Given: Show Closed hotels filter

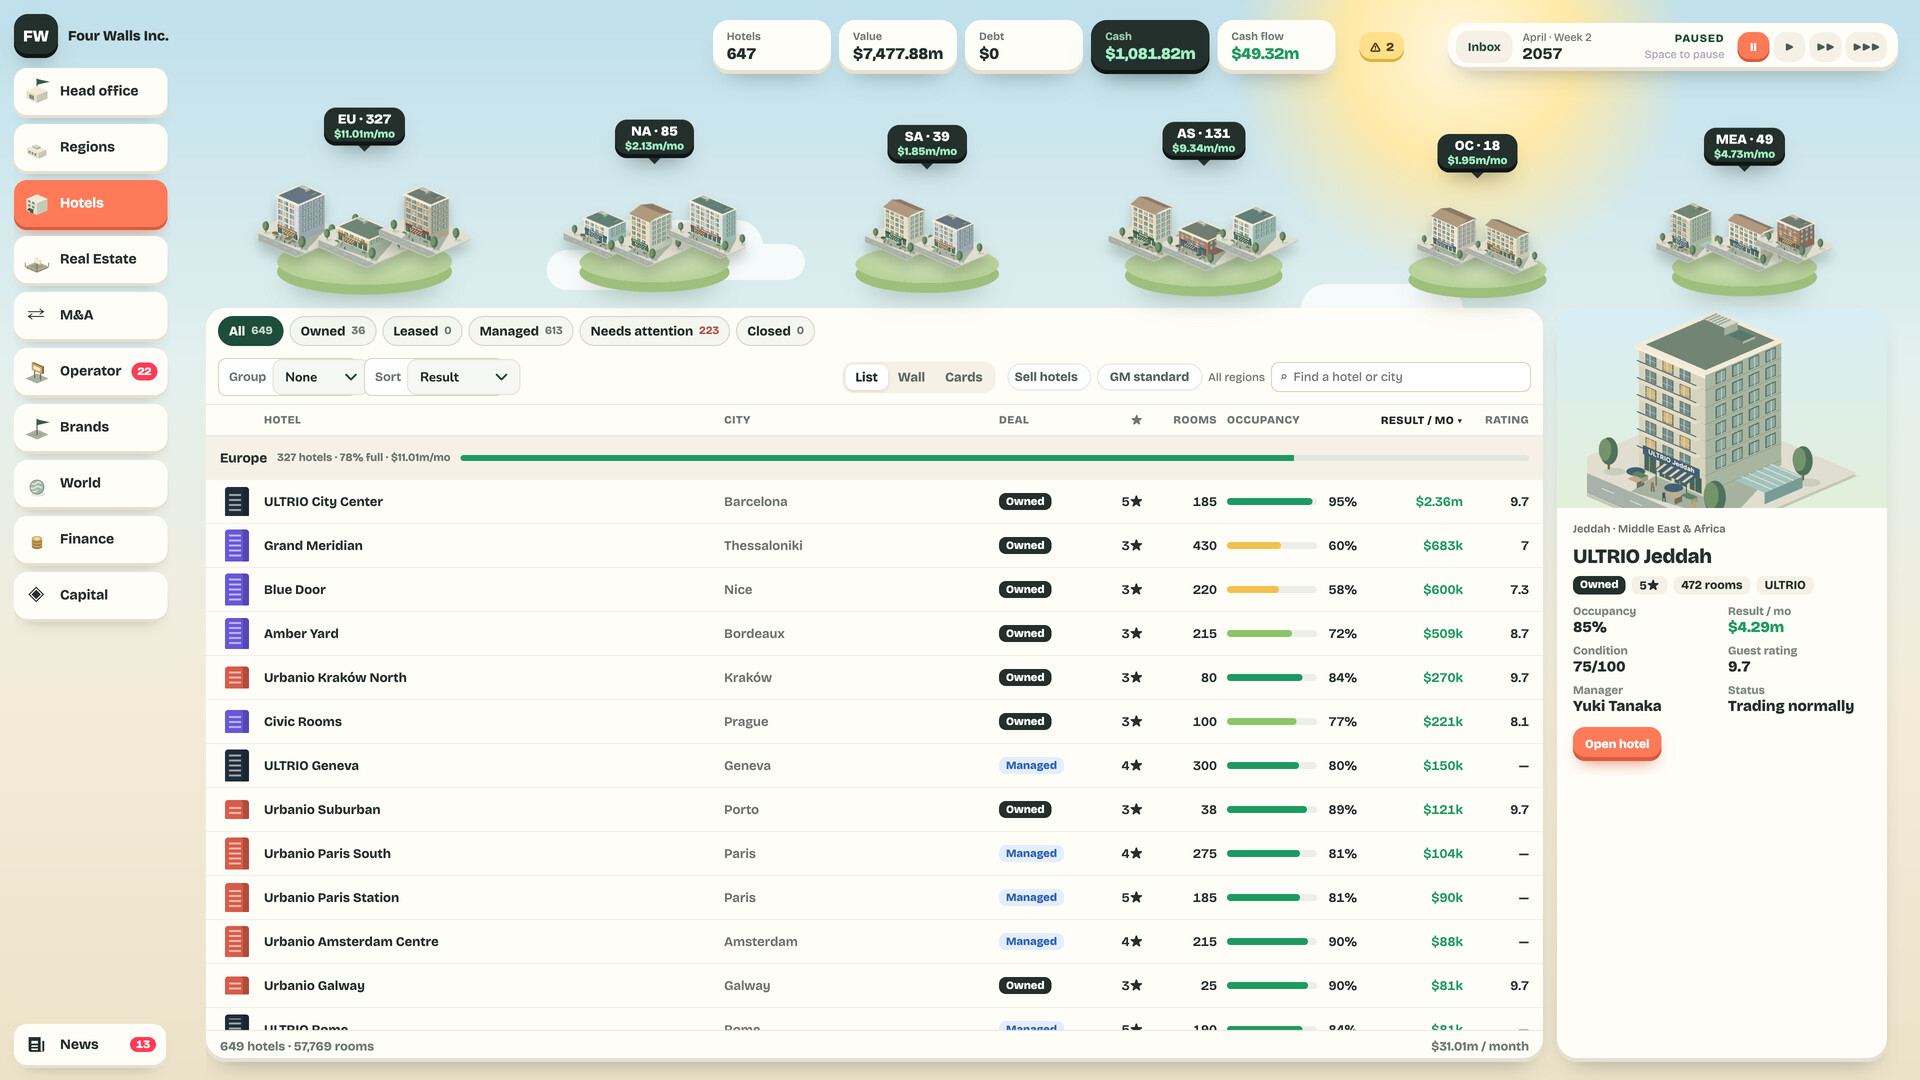Looking at the screenshot, I should [x=775, y=331].
